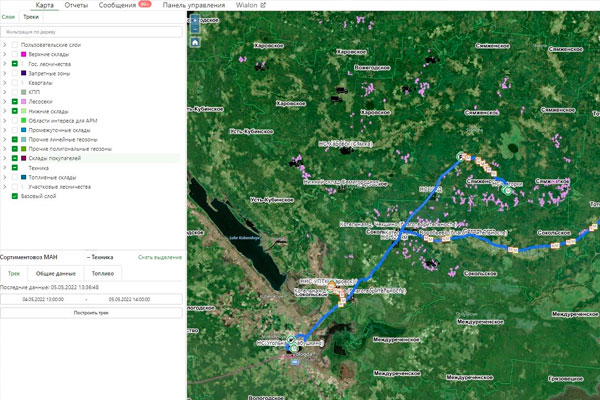This screenshot has width=600, height=400.
Task: Select Промежуточные склады row label
Action: point(59,130)
